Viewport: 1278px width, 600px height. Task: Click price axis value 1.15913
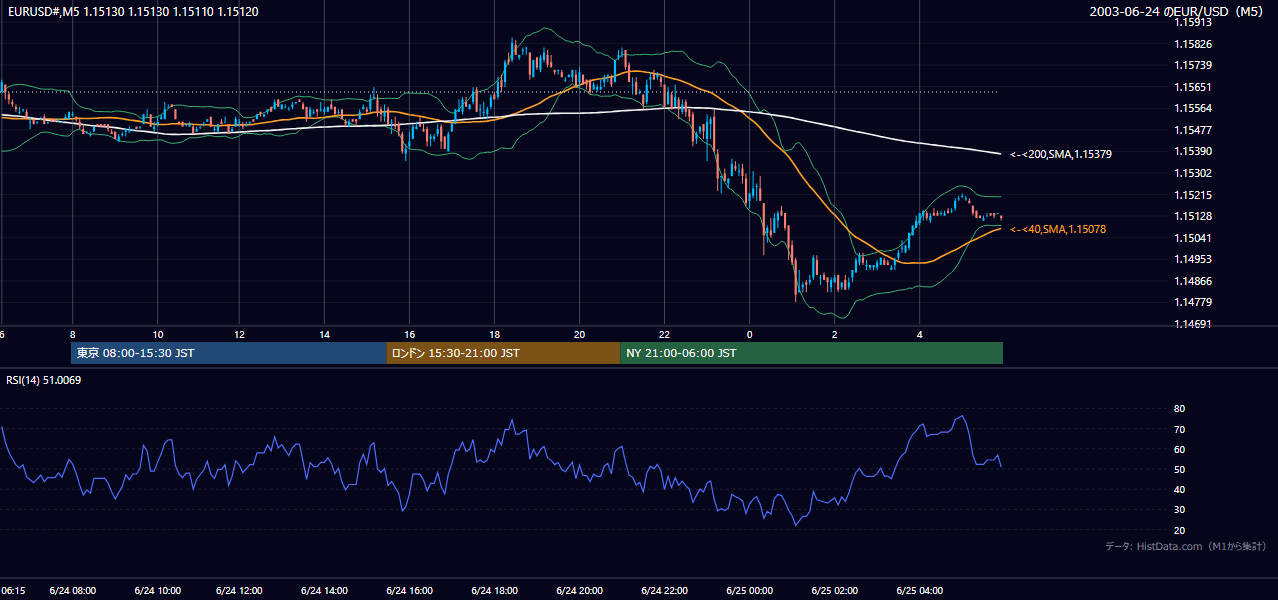[x=1193, y=22]
